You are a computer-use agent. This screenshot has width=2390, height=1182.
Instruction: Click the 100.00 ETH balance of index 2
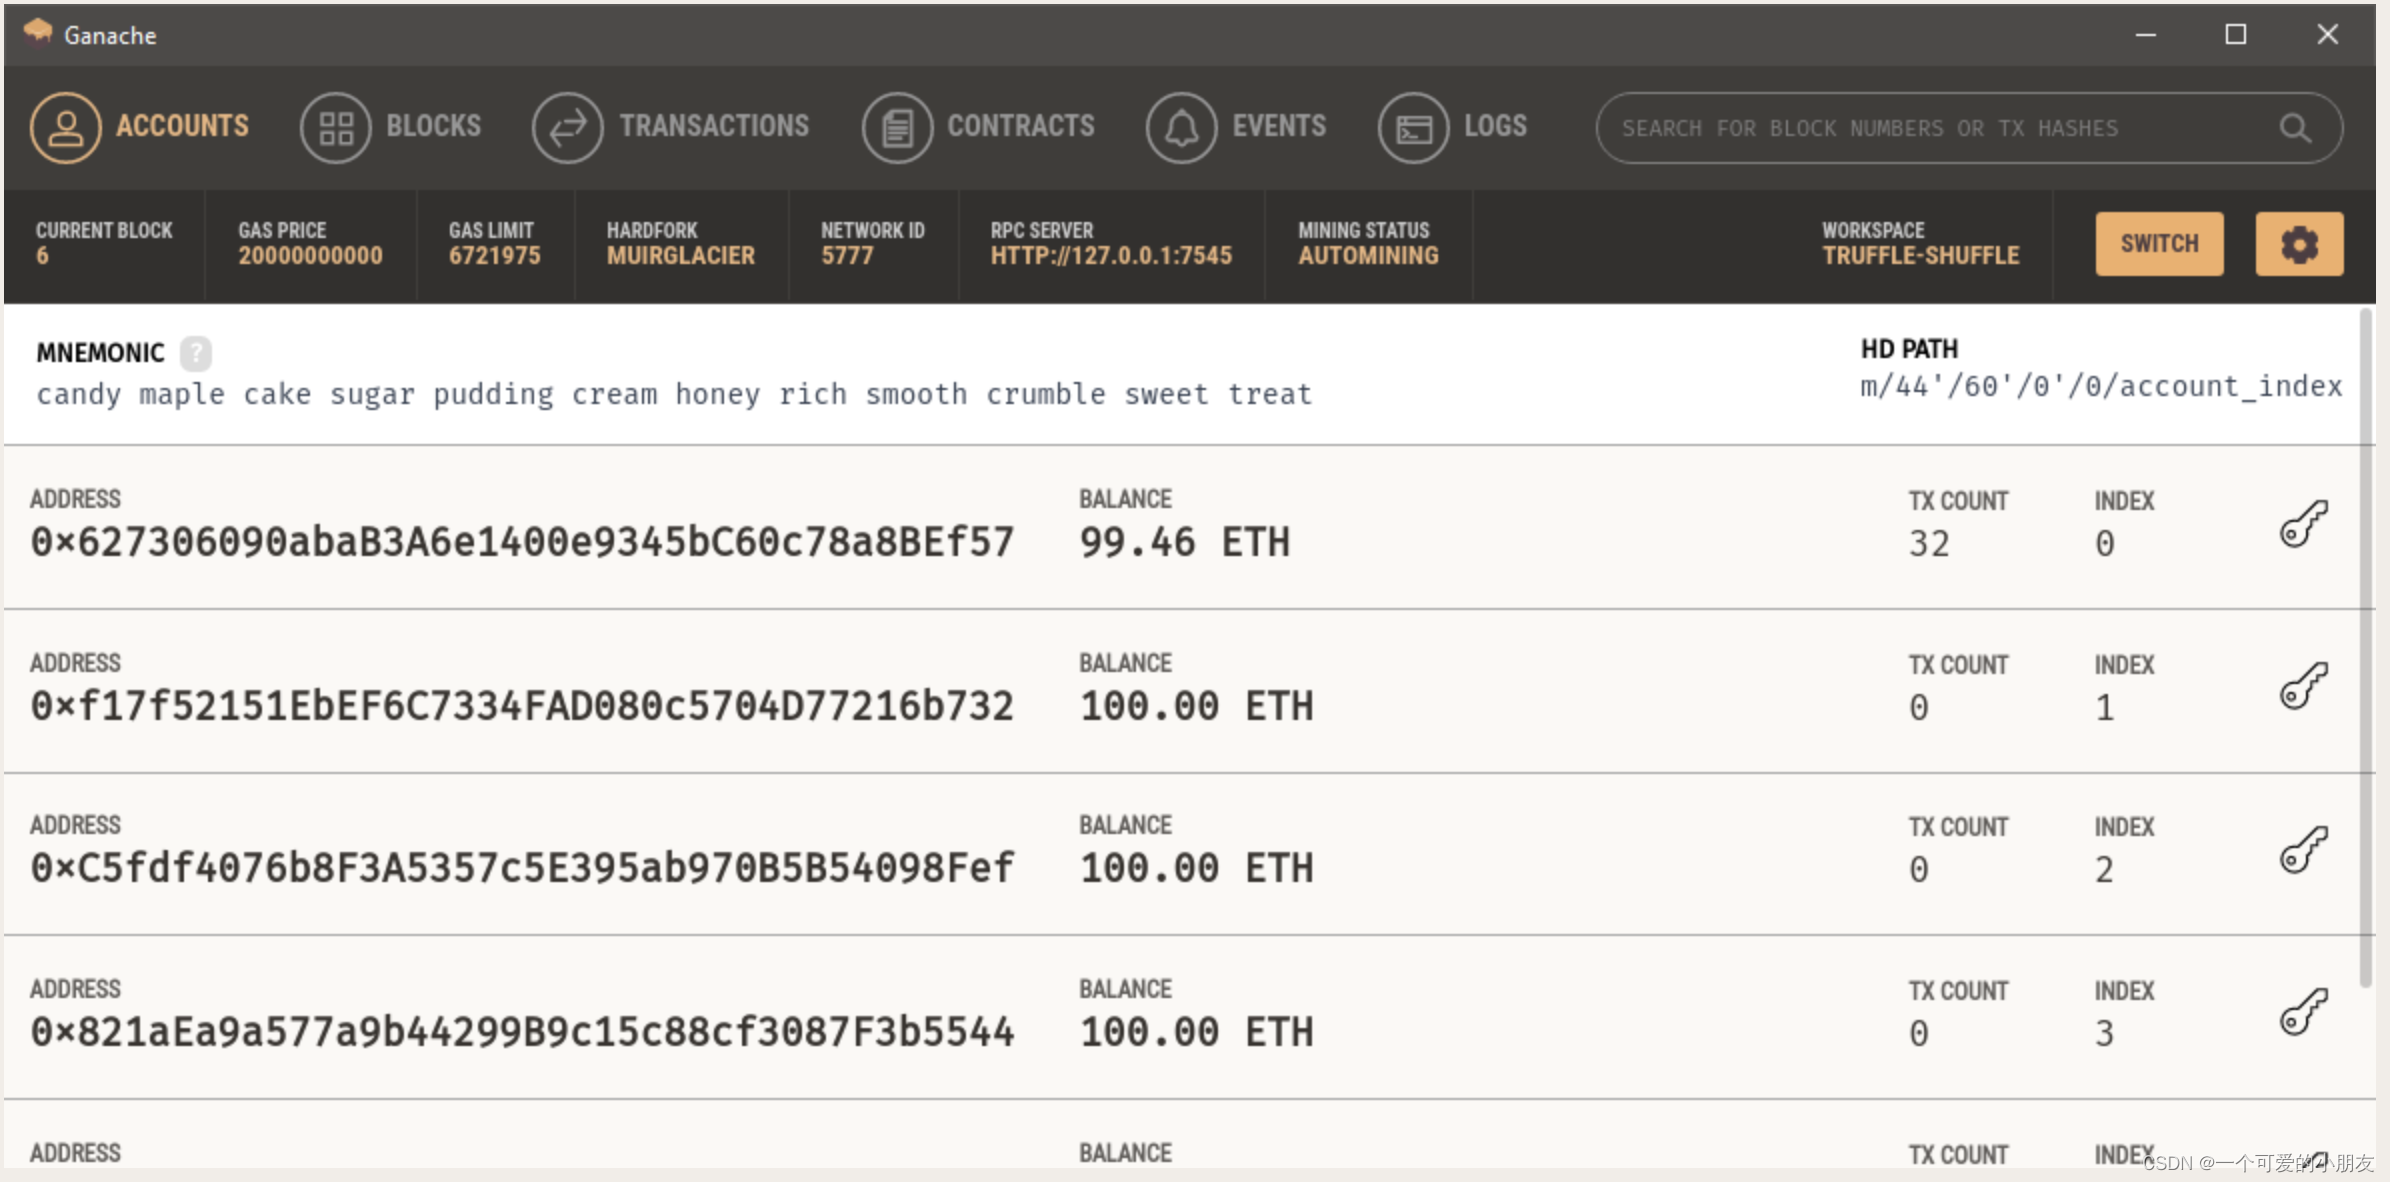[1196, 869]
